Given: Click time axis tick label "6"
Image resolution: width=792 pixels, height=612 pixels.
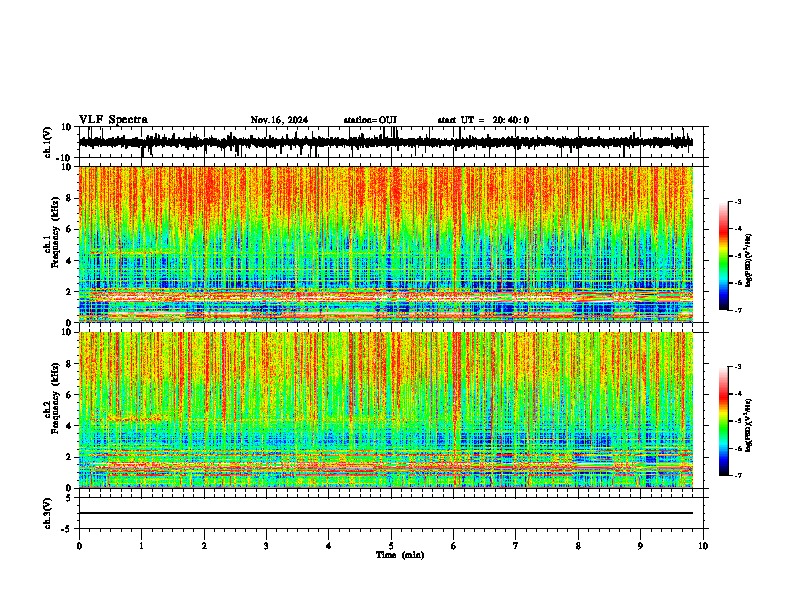Looking at the screenshot, I should point(454,546).
